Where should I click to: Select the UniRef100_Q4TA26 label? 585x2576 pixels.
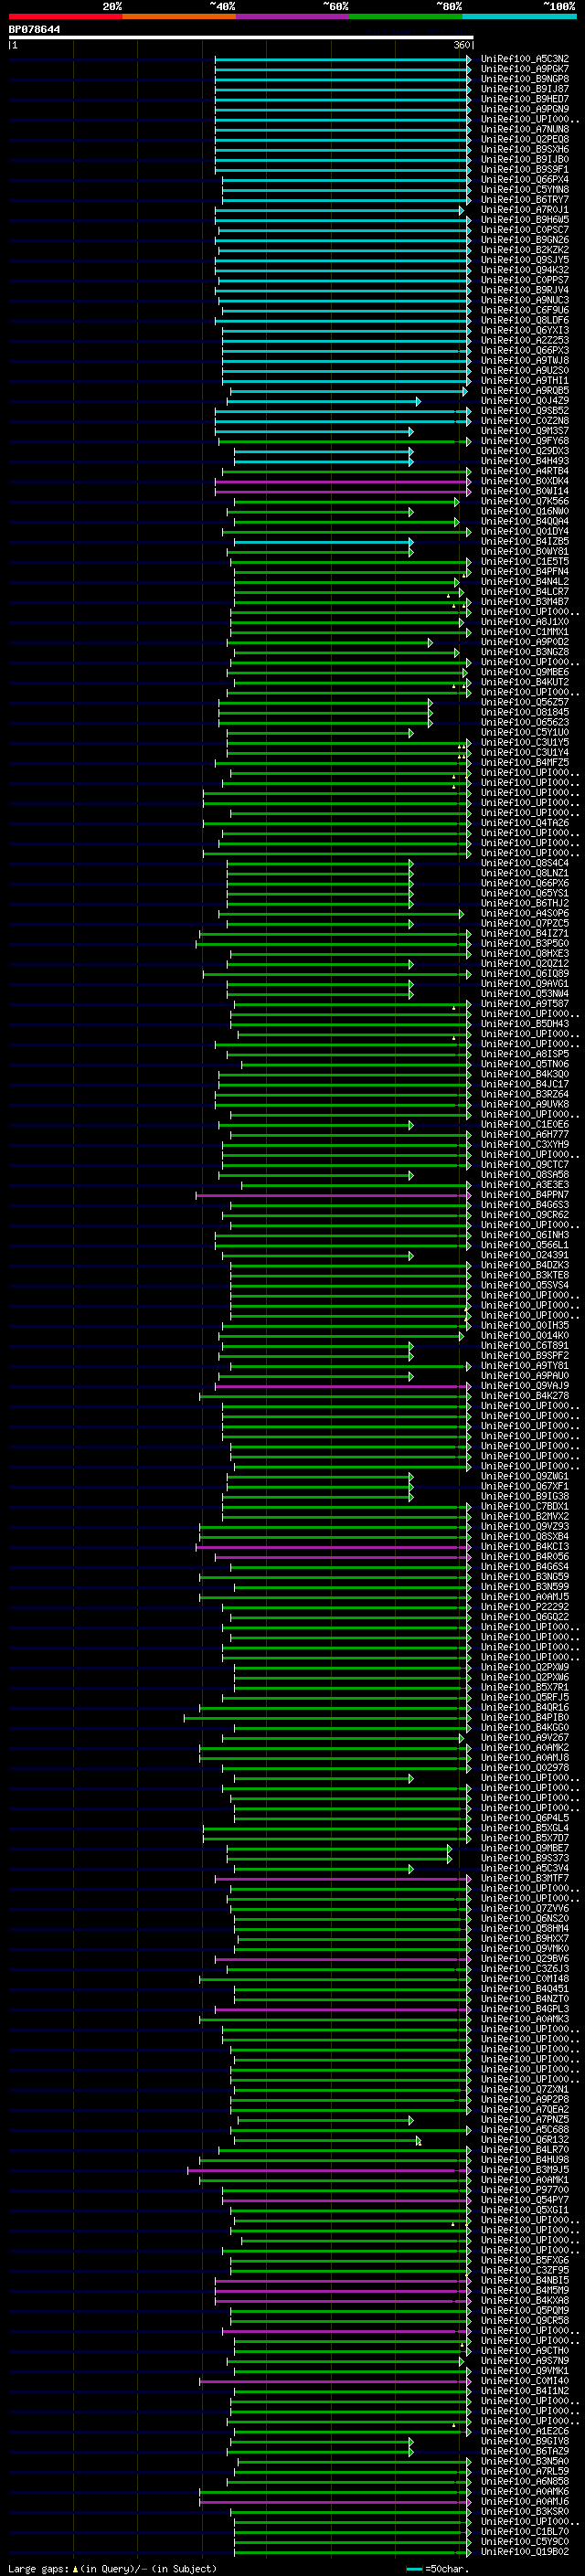tap(525, 823)
